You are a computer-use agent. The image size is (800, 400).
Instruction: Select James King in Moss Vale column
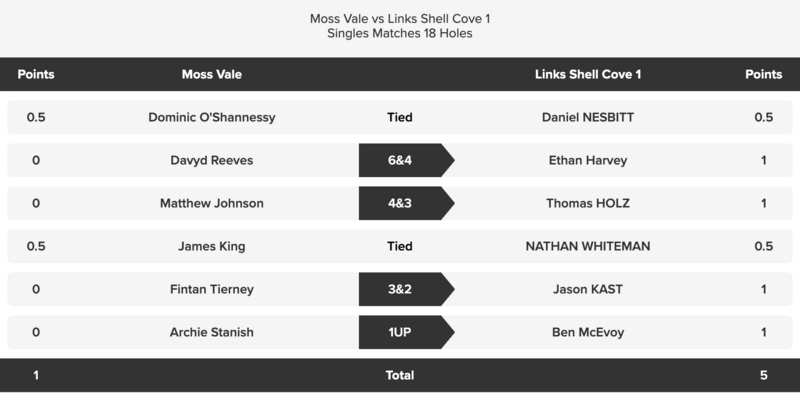(212, 246)
